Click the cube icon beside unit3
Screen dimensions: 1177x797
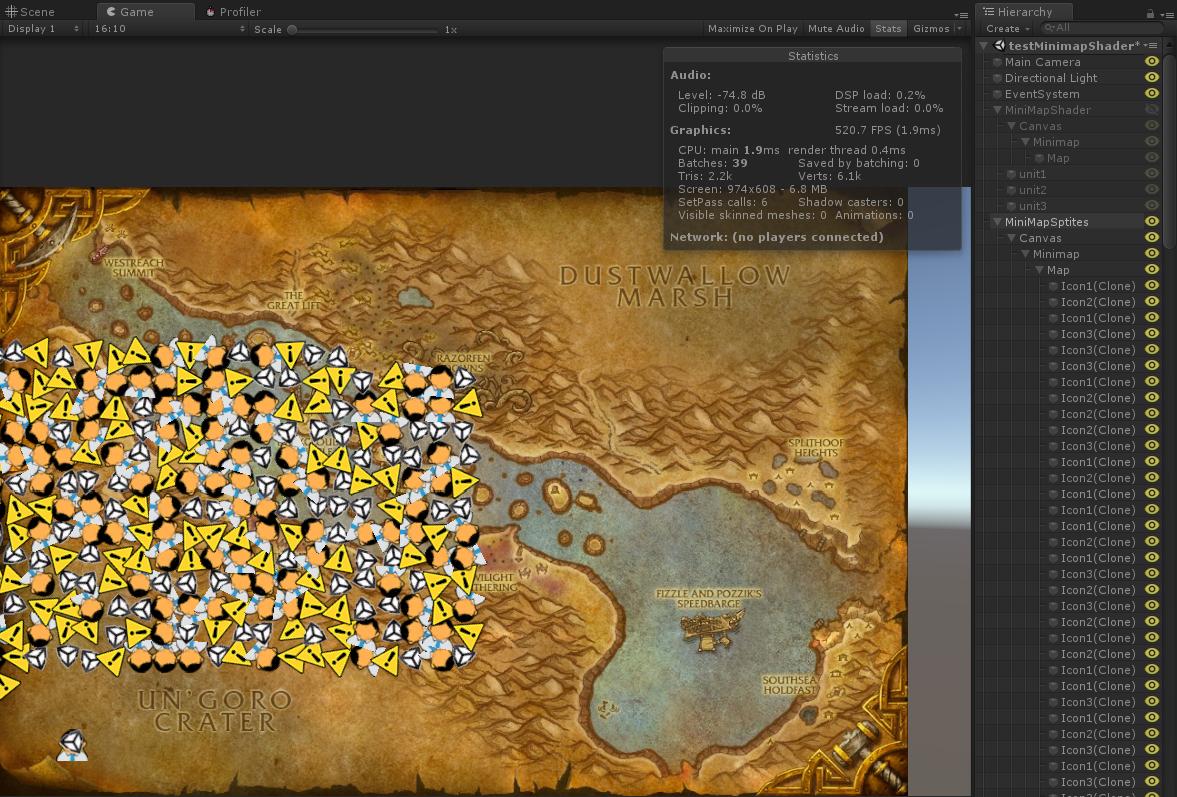(x=1011, y=206)
